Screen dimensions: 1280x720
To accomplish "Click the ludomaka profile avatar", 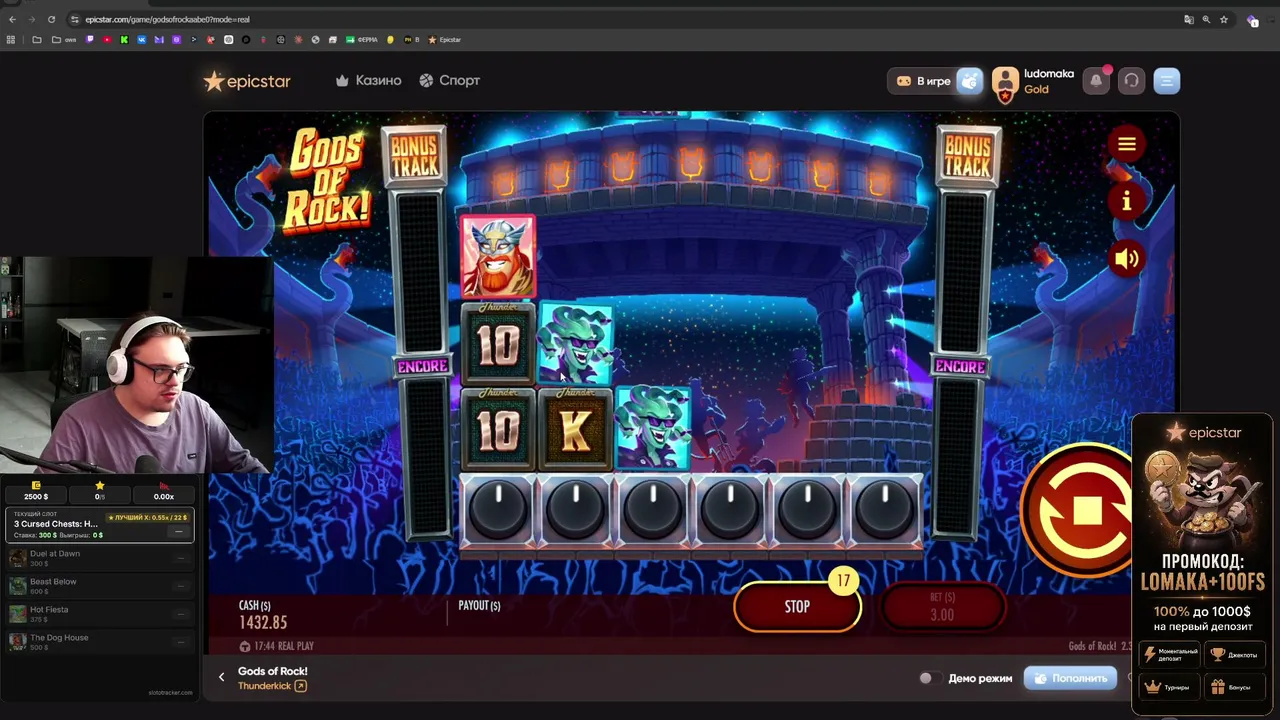I will (1005, 83).
